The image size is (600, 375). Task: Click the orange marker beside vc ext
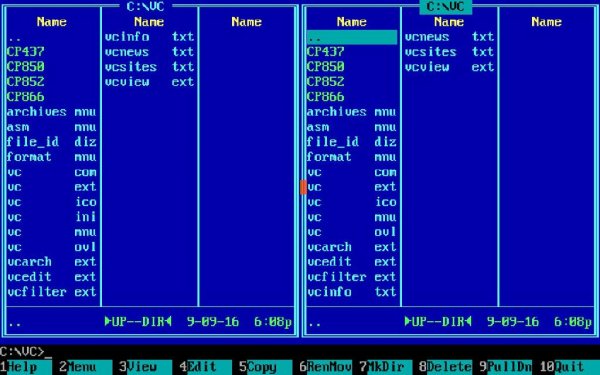coord(303,187)
